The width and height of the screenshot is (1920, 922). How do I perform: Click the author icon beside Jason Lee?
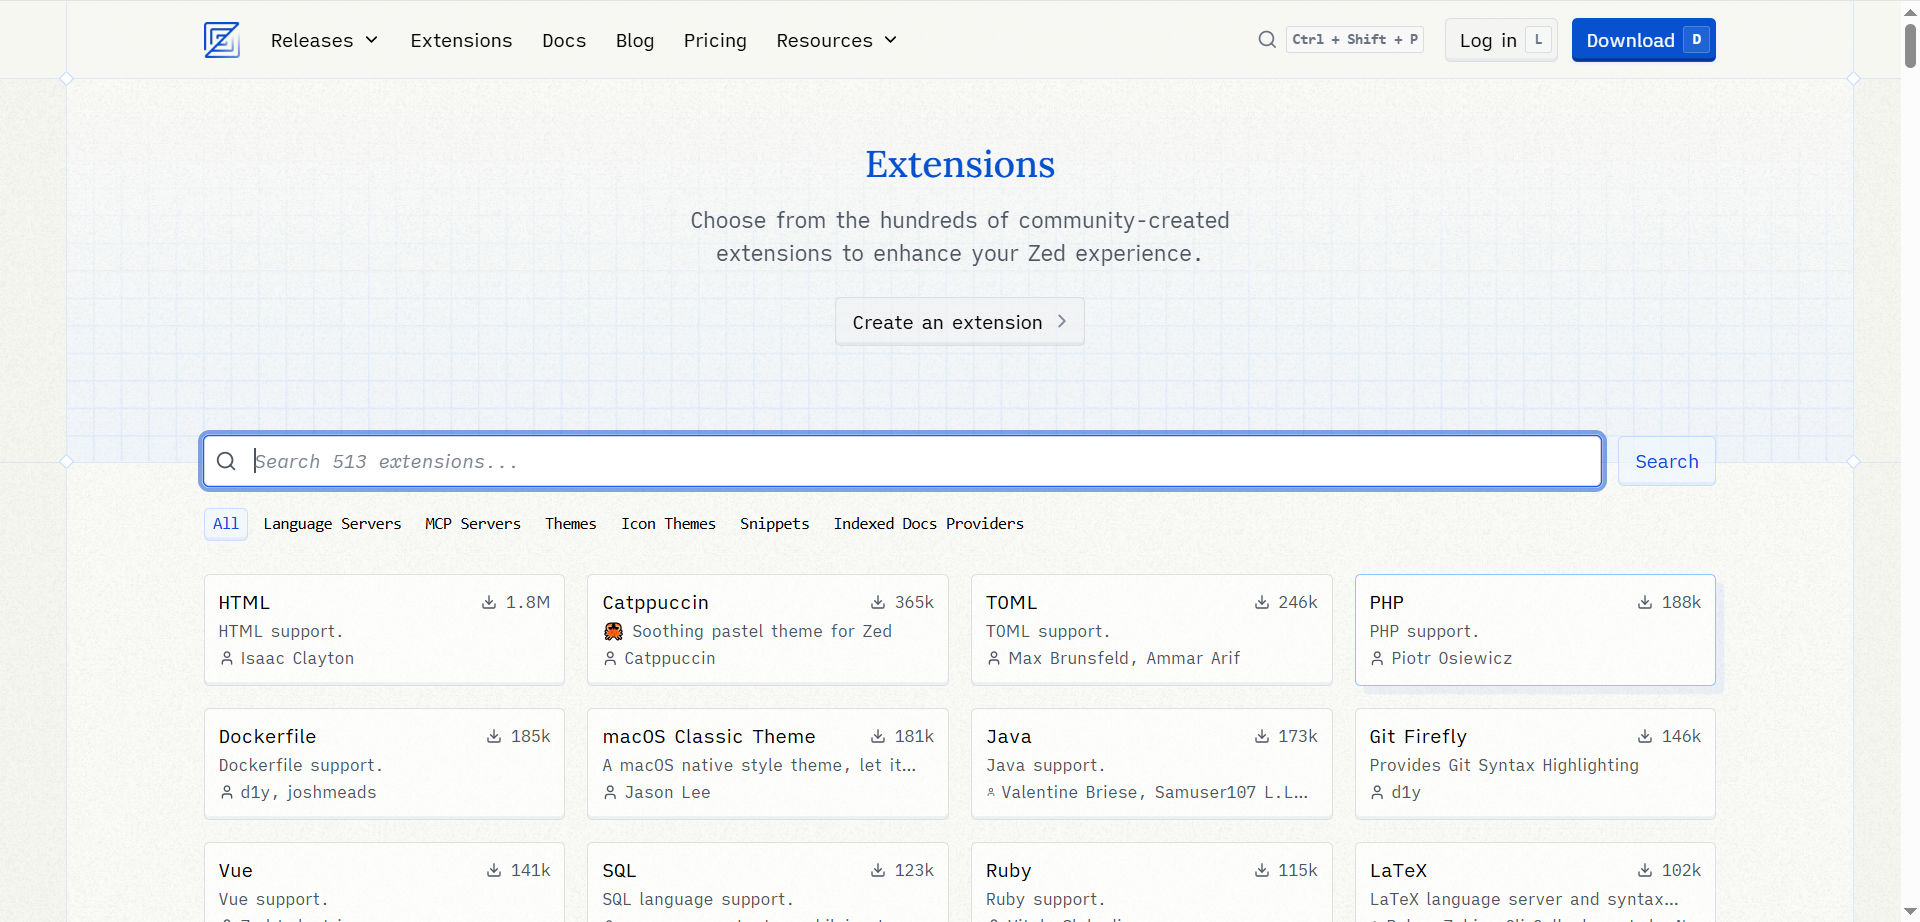[611, 792]
